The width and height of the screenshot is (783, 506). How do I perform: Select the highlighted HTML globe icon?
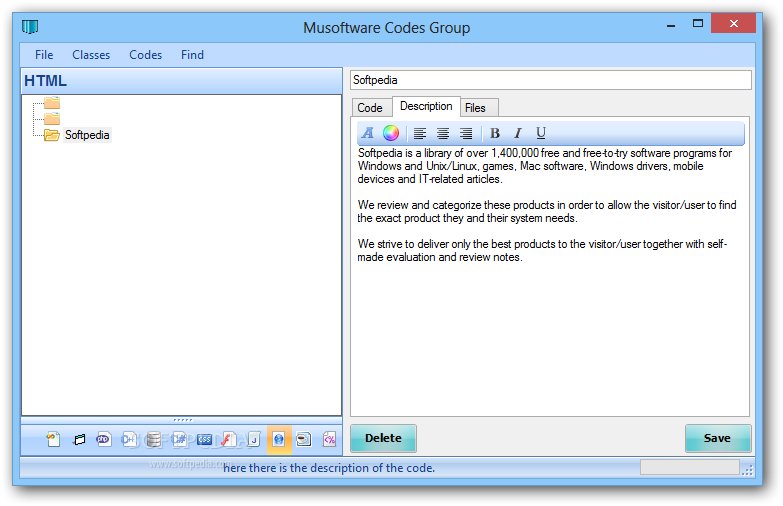coord(279,440)
